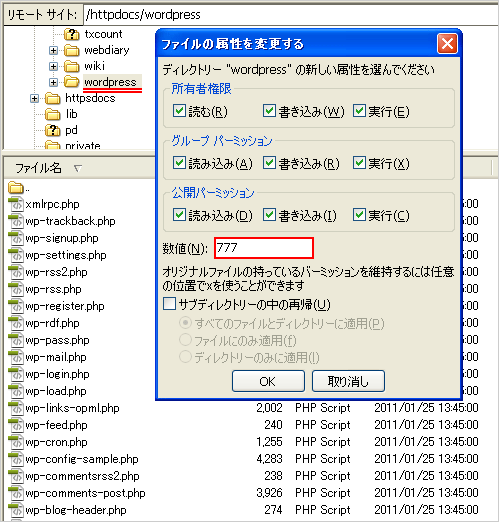Click the wp-config-sample.php file icon
This screenshot has height=522, width=499.
click(16, 459)
